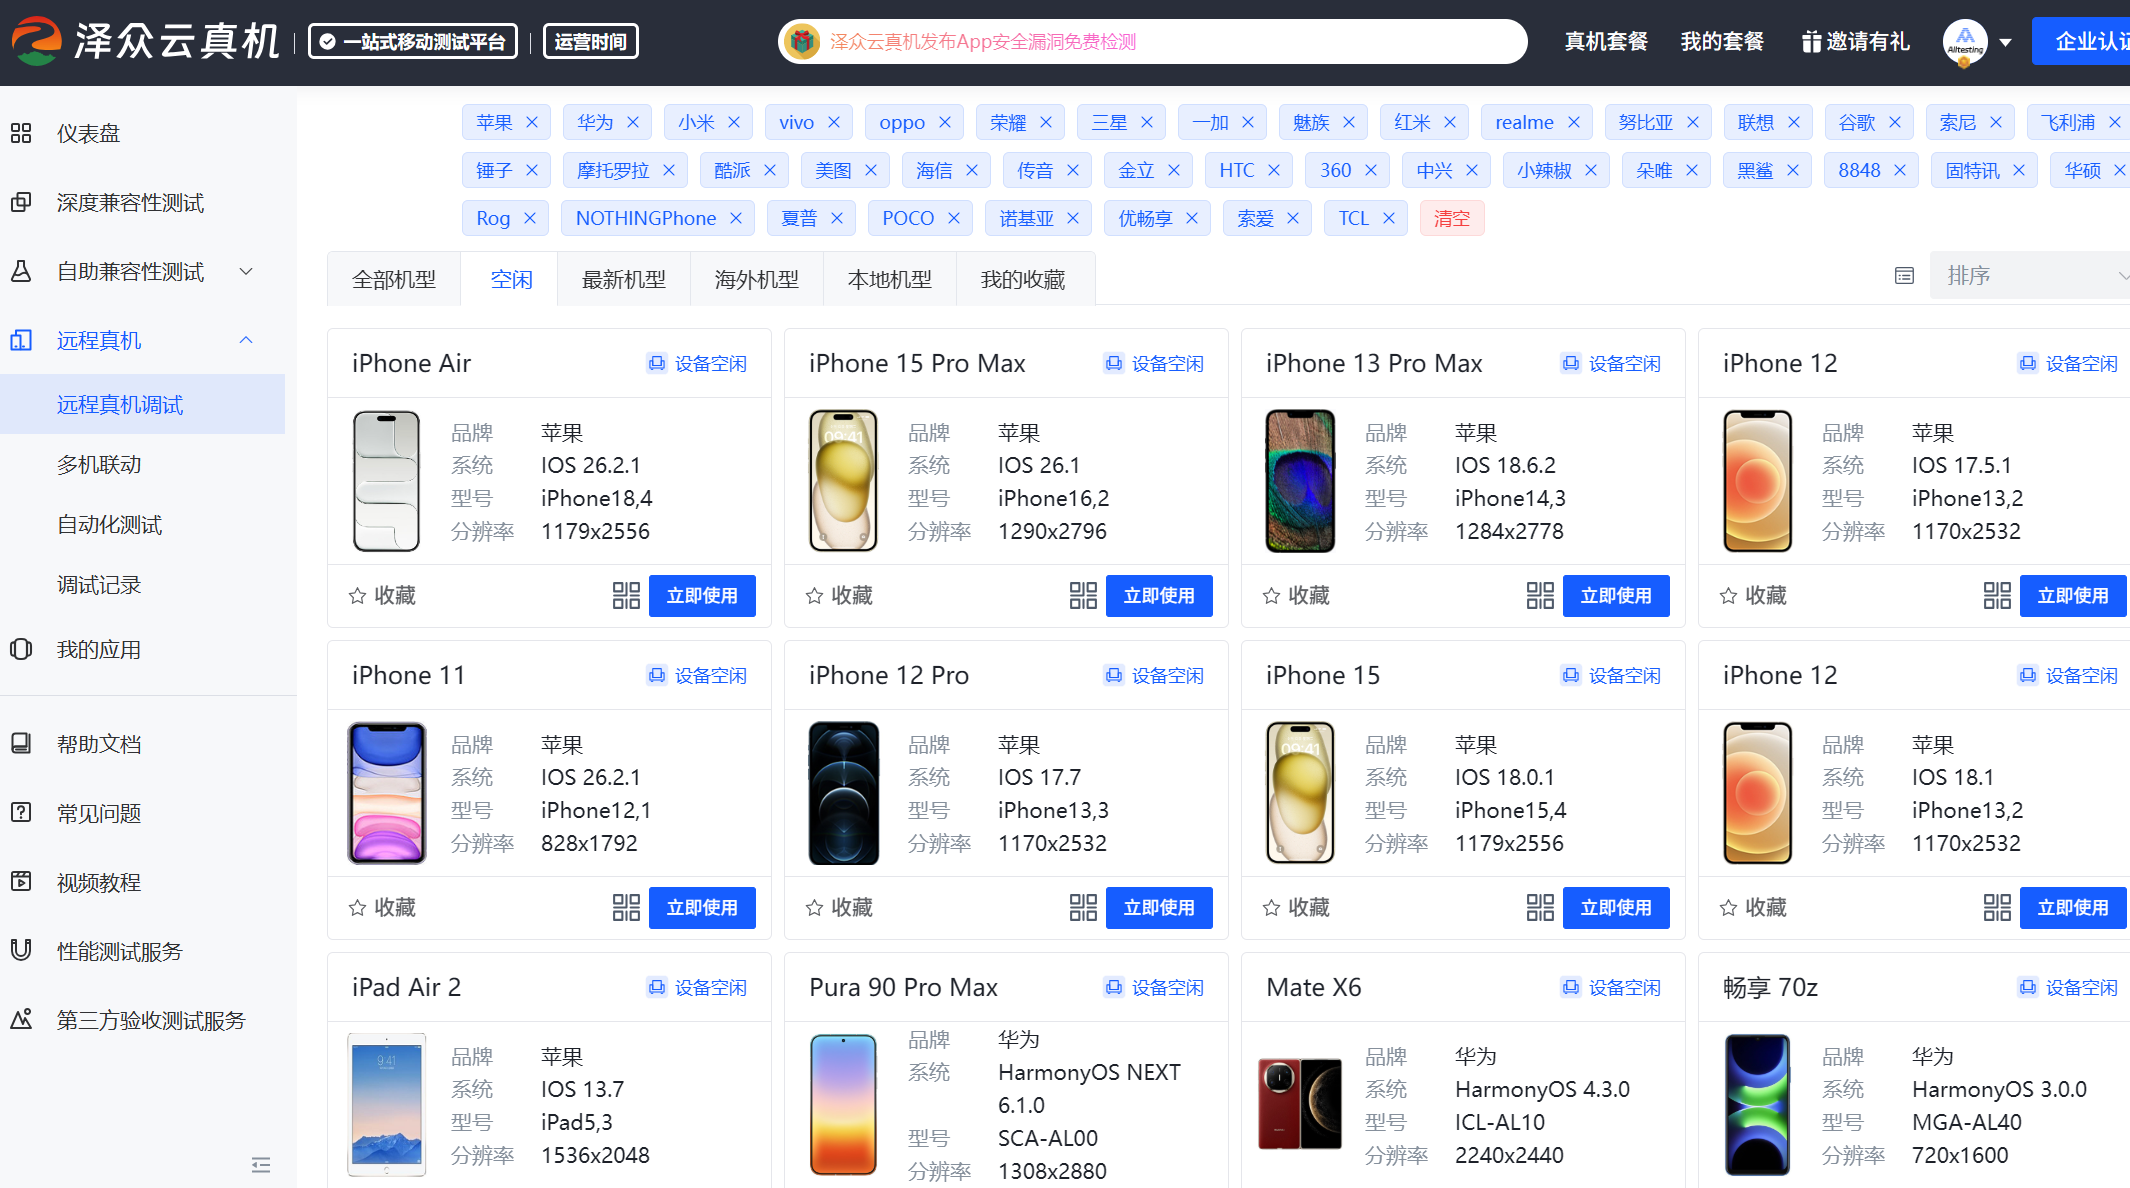2130x1188 pixels.
Task: Remove the TCL filter tag
Action: [1389, 218]
